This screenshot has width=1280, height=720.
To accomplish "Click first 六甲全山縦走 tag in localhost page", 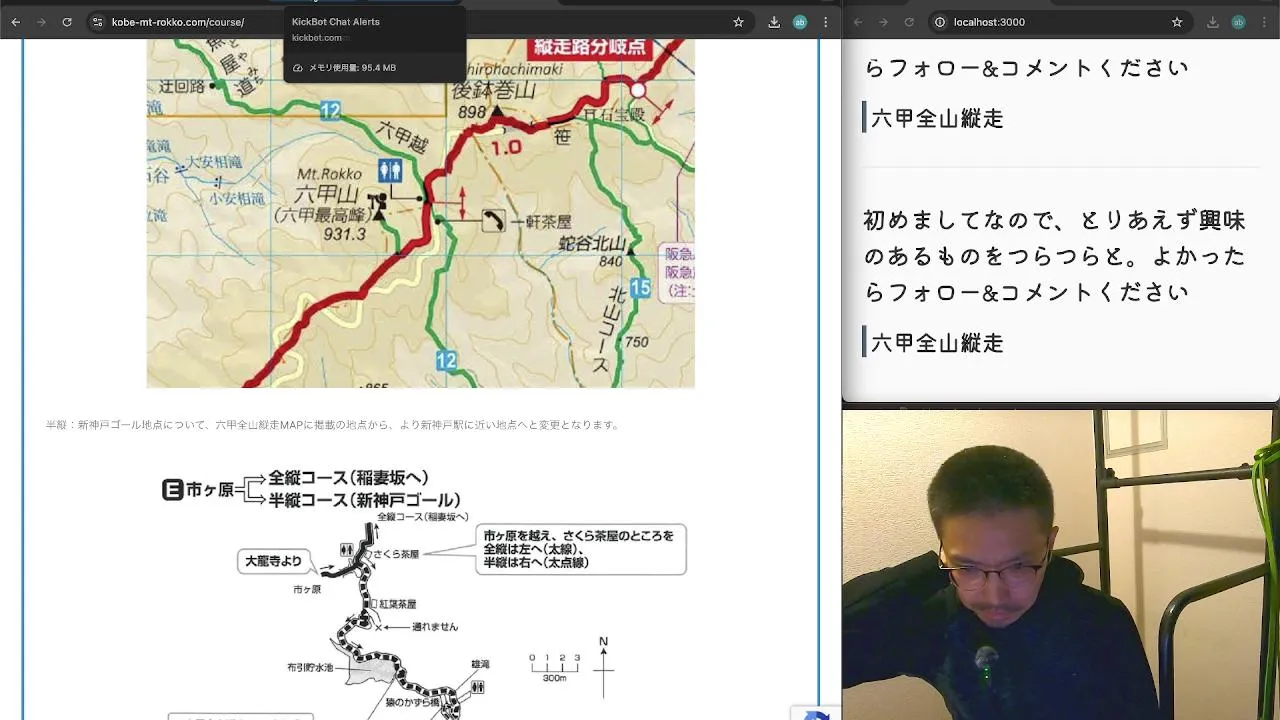I will 936,118.
